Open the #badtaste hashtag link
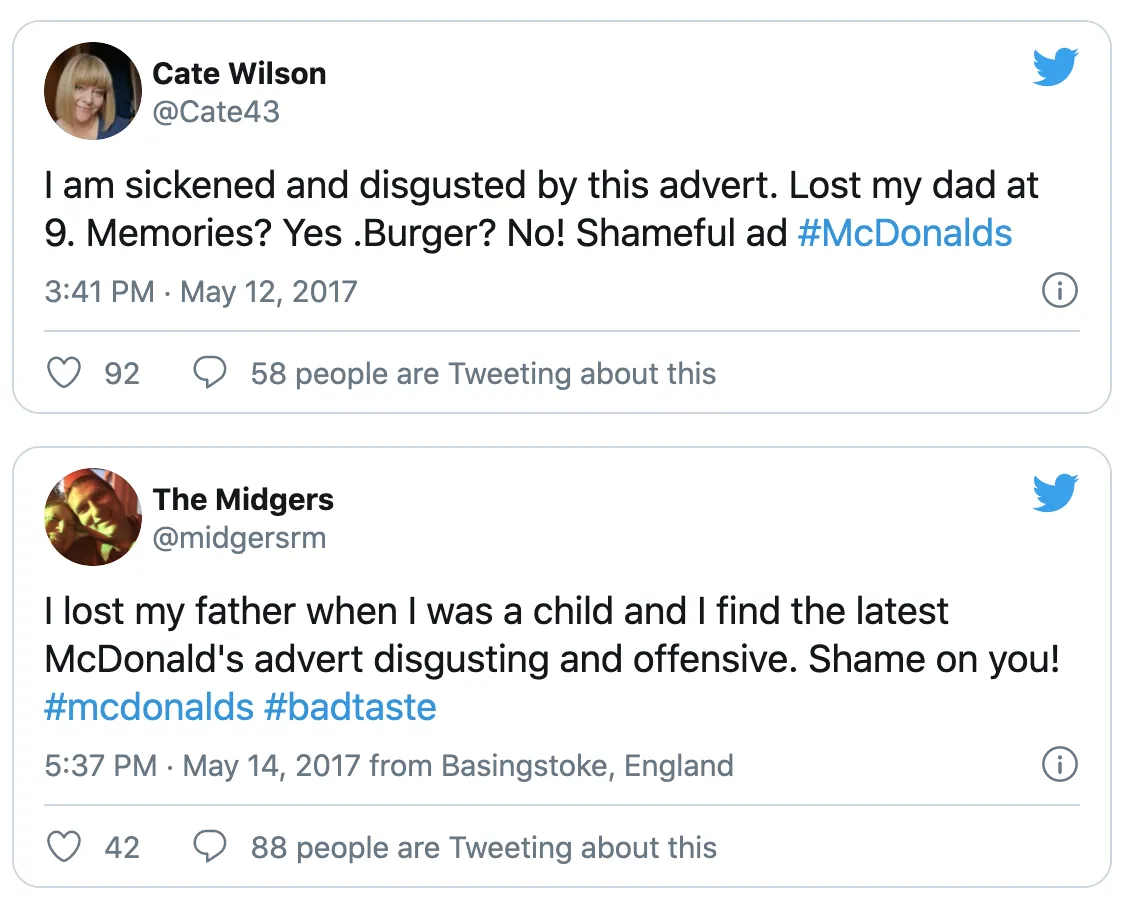This screenshot has height=906, width=1132. click(352, 707)
